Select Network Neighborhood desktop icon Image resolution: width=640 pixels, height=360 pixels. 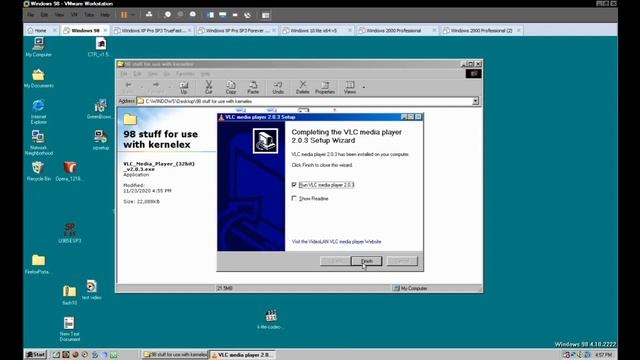tap(38, 142)
